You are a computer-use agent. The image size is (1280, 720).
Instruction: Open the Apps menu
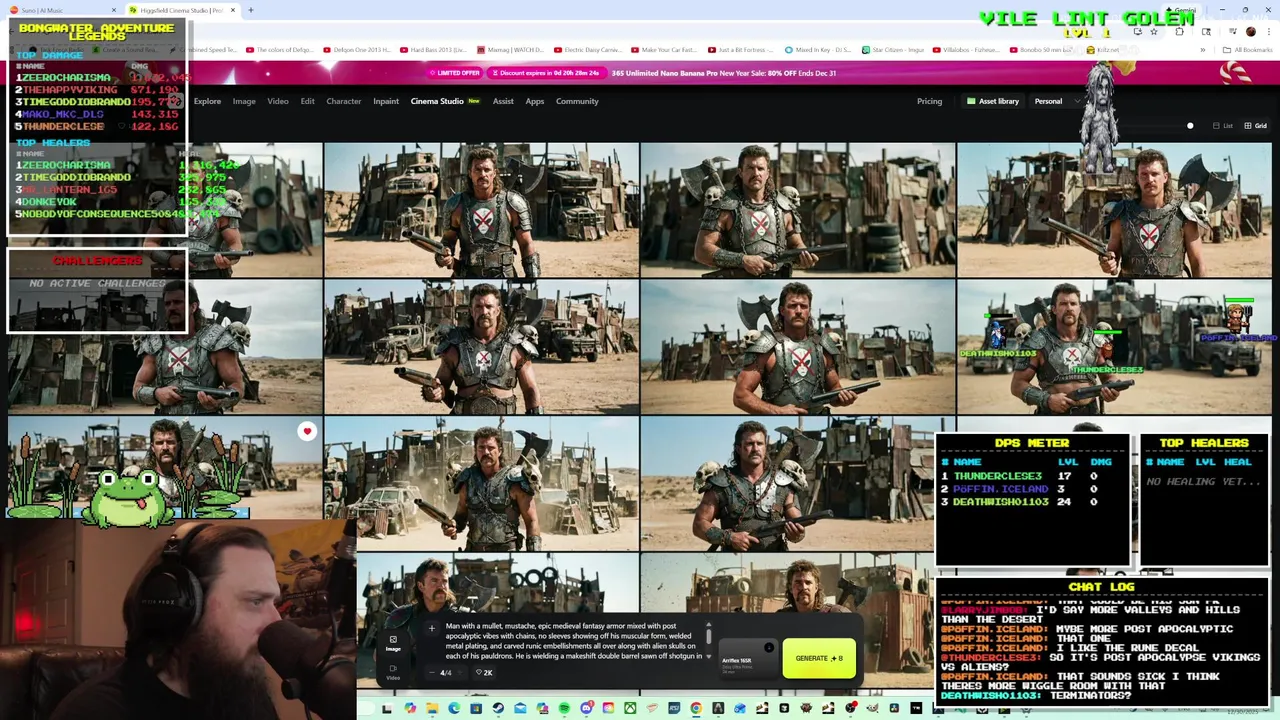pos(535,101)
